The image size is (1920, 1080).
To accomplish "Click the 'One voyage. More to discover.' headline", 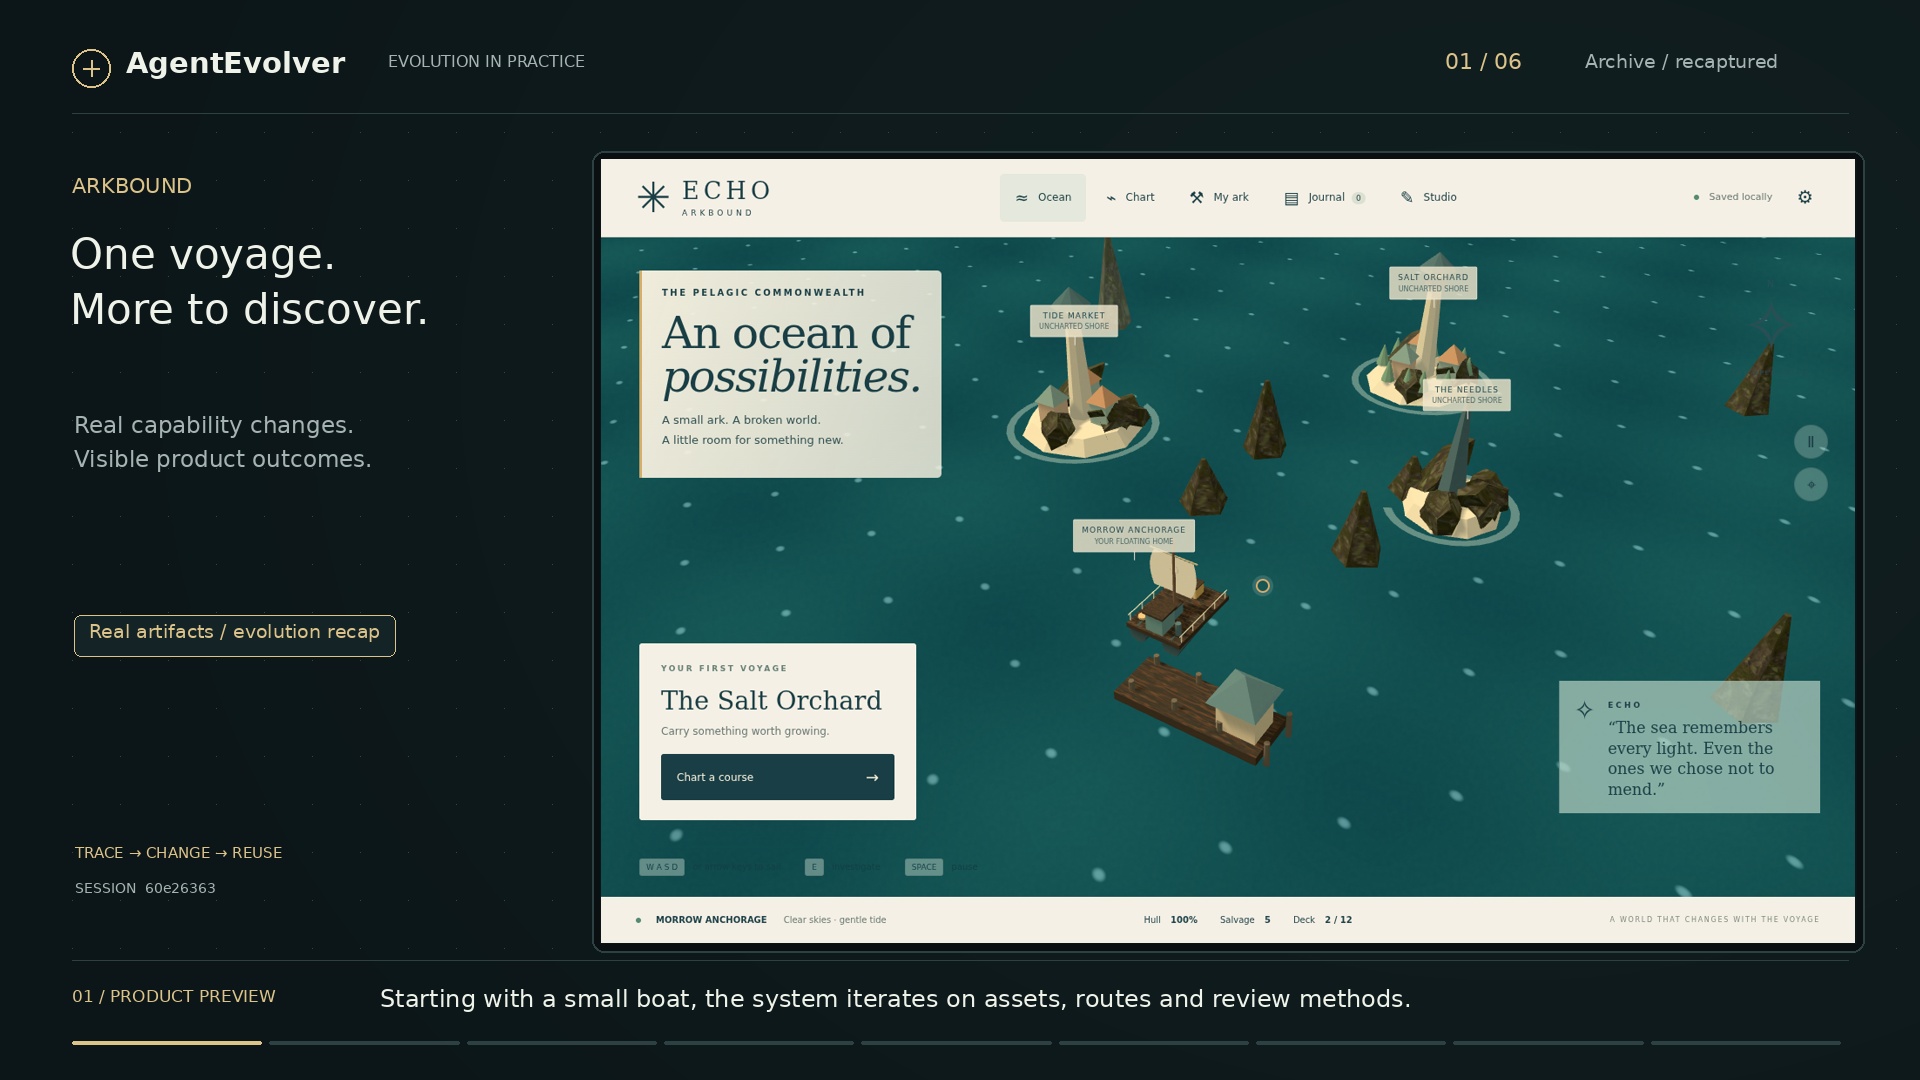I will coord(250,282).
